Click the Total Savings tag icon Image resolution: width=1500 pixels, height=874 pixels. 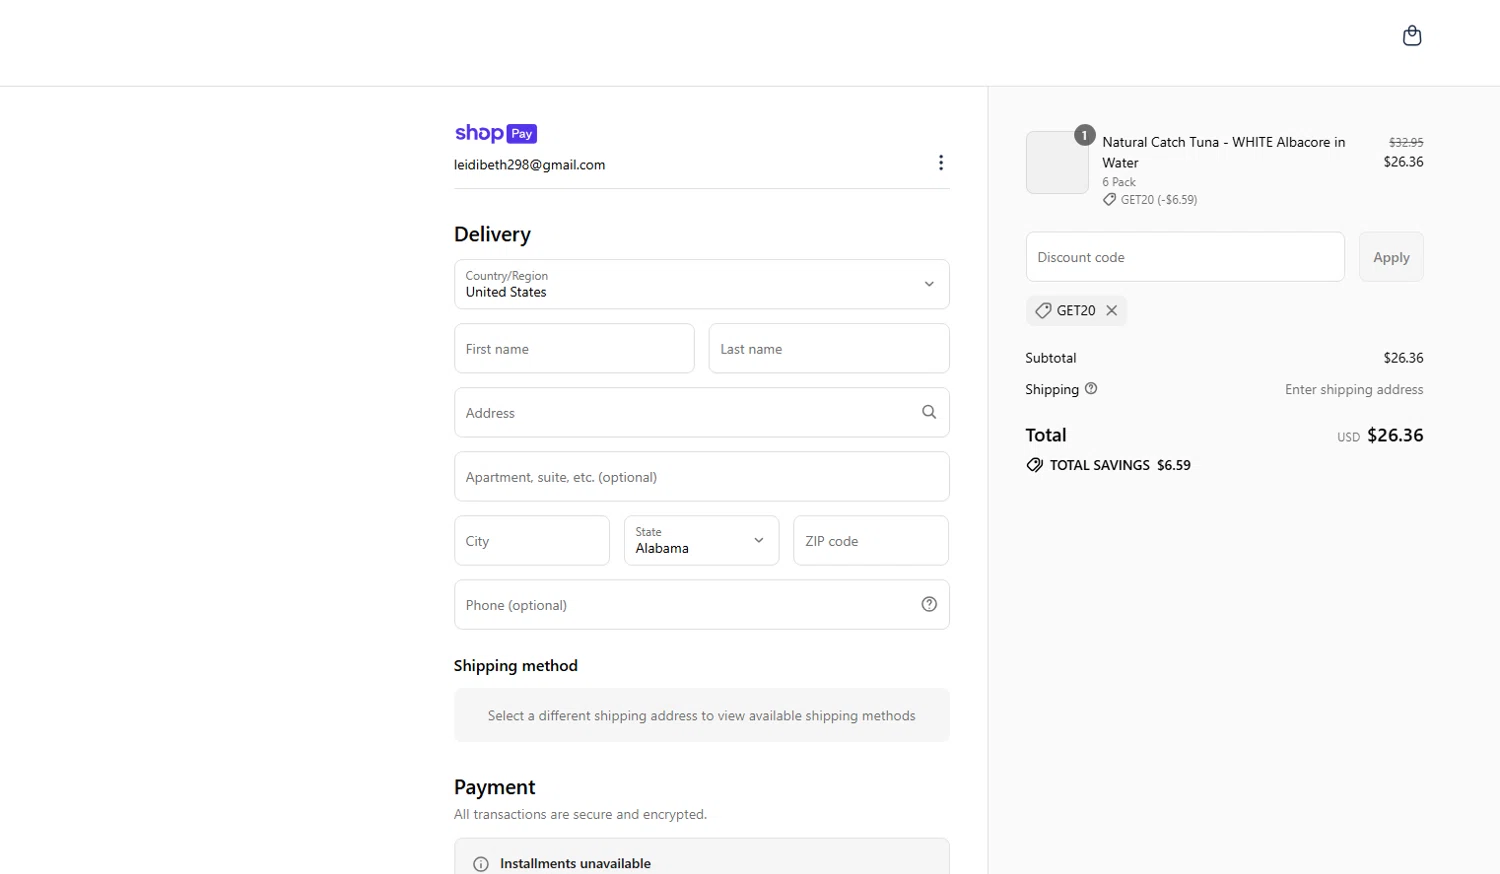[x=1034, y=465]
